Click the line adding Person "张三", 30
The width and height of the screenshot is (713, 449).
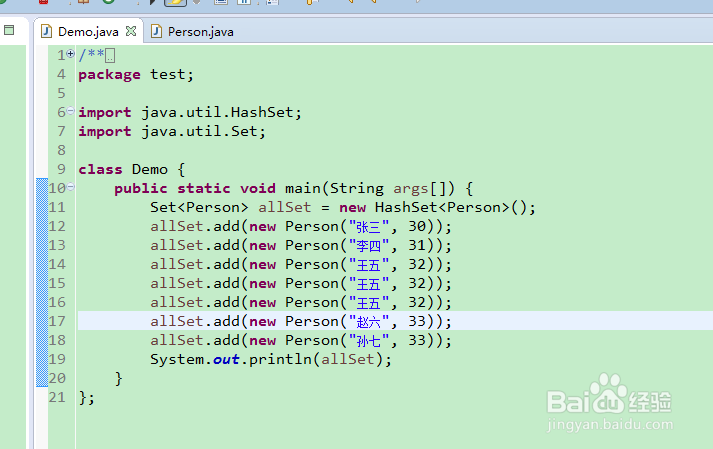point(301,227)
